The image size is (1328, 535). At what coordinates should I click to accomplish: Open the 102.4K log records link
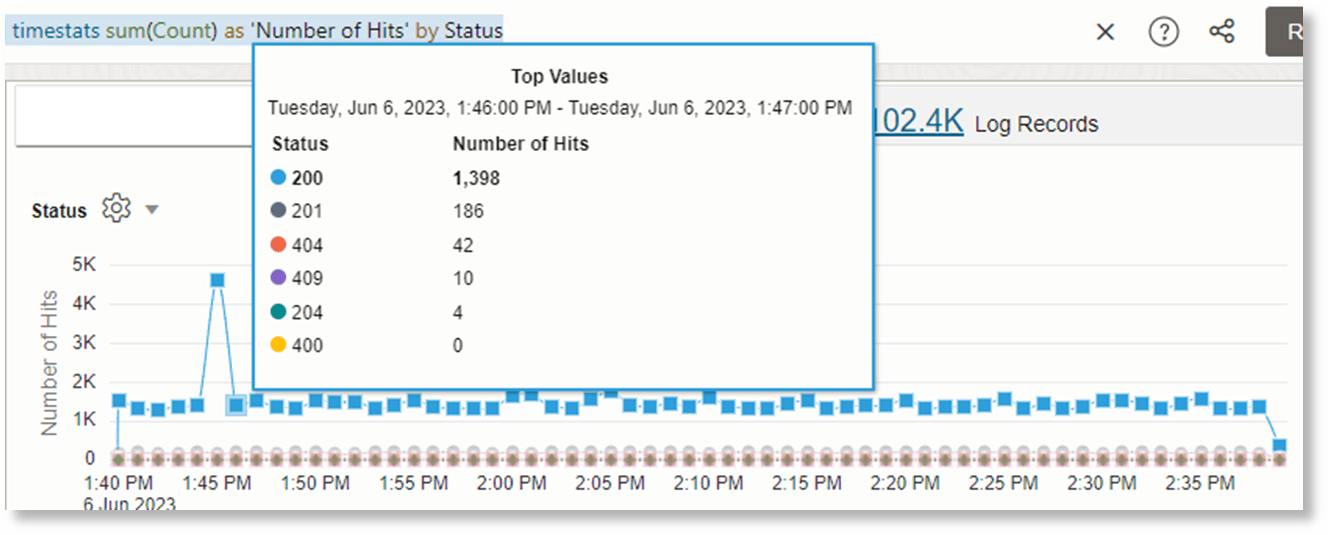(918, 122)
